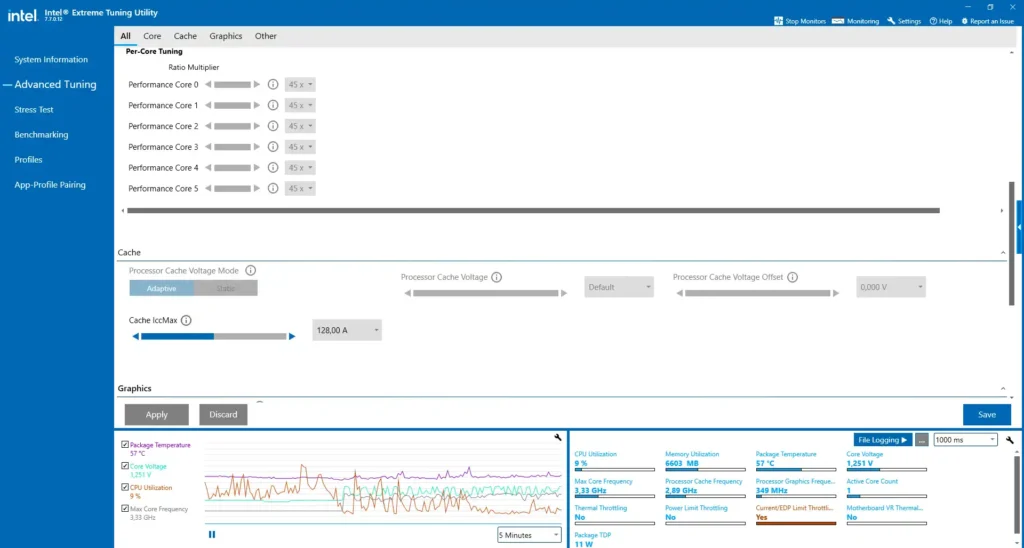Click the Processor Cache Voltage Offset slider
Screen dimensions: 1024x548
pos(758,293)
